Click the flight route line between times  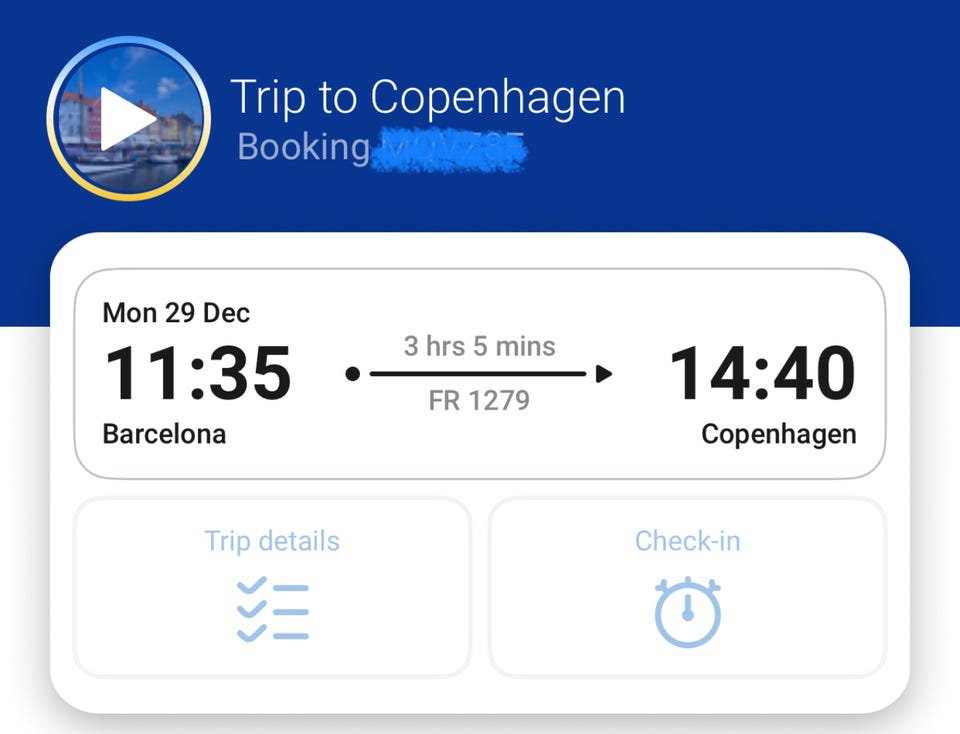click(478, 374)
